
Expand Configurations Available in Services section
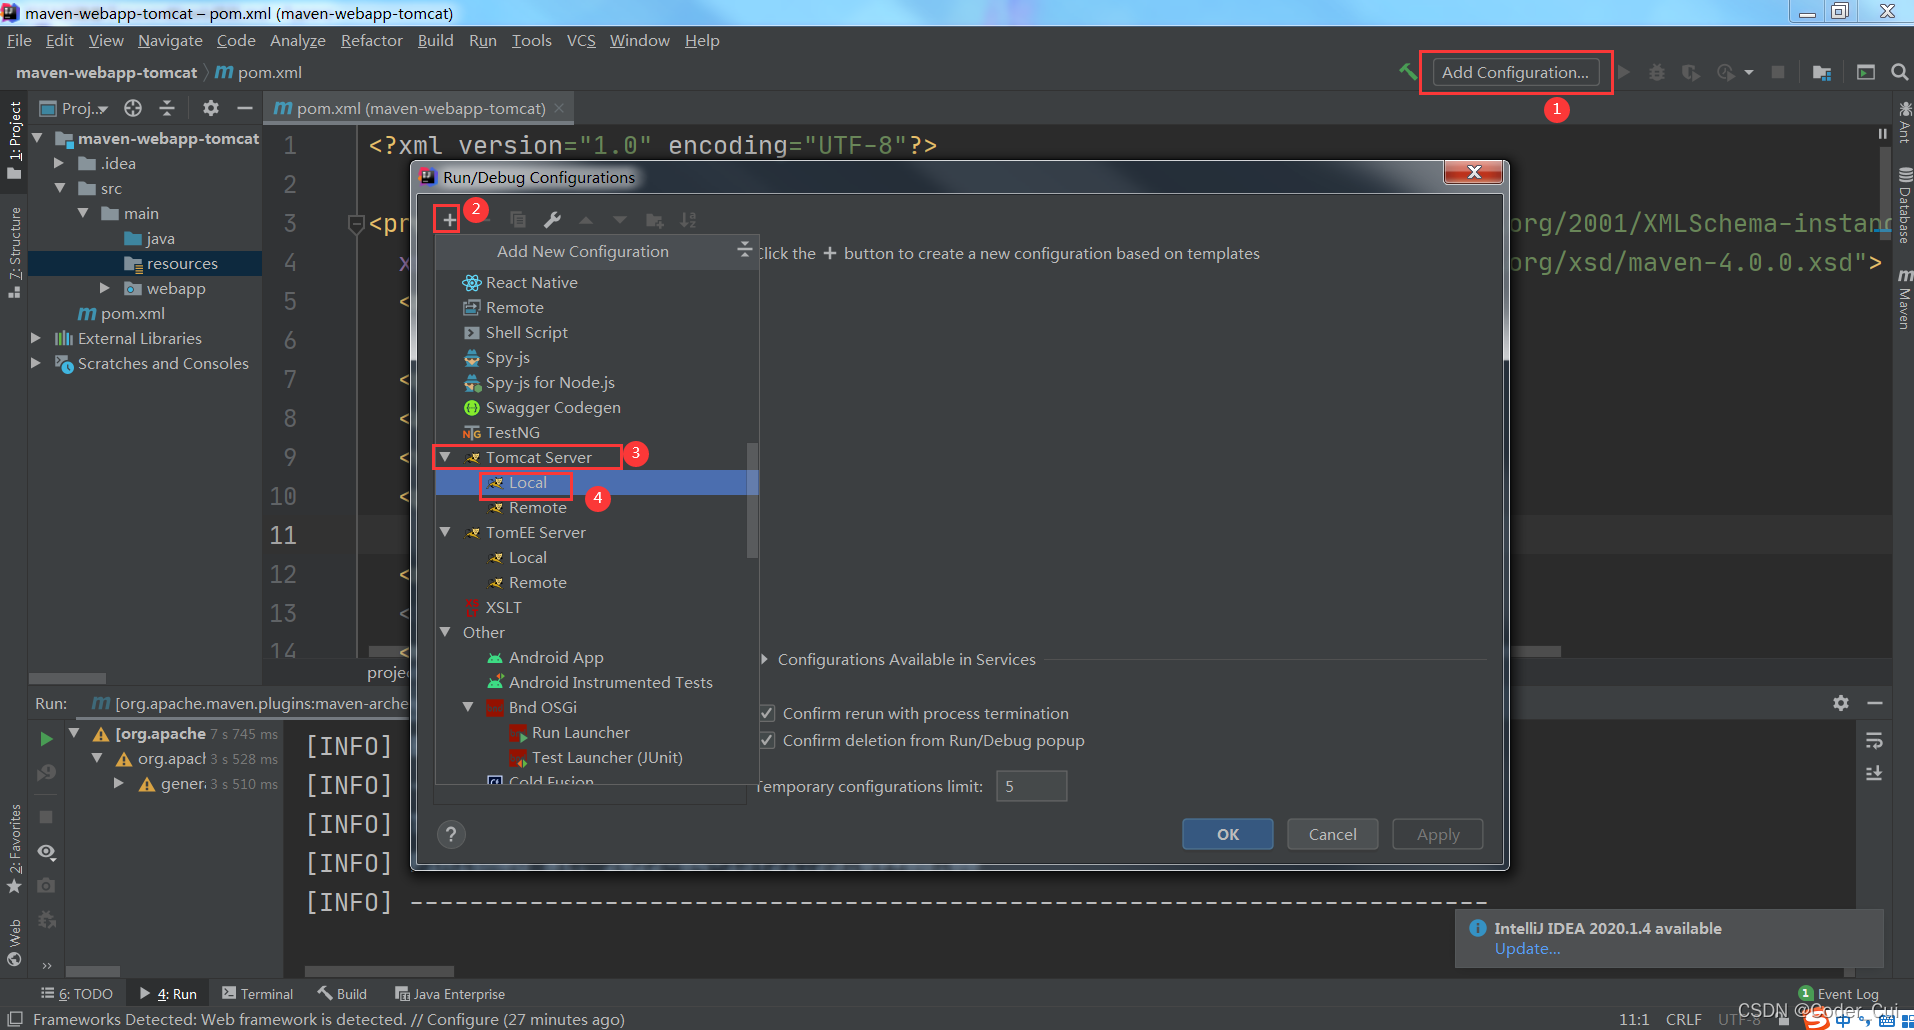(x=764, y=659)
